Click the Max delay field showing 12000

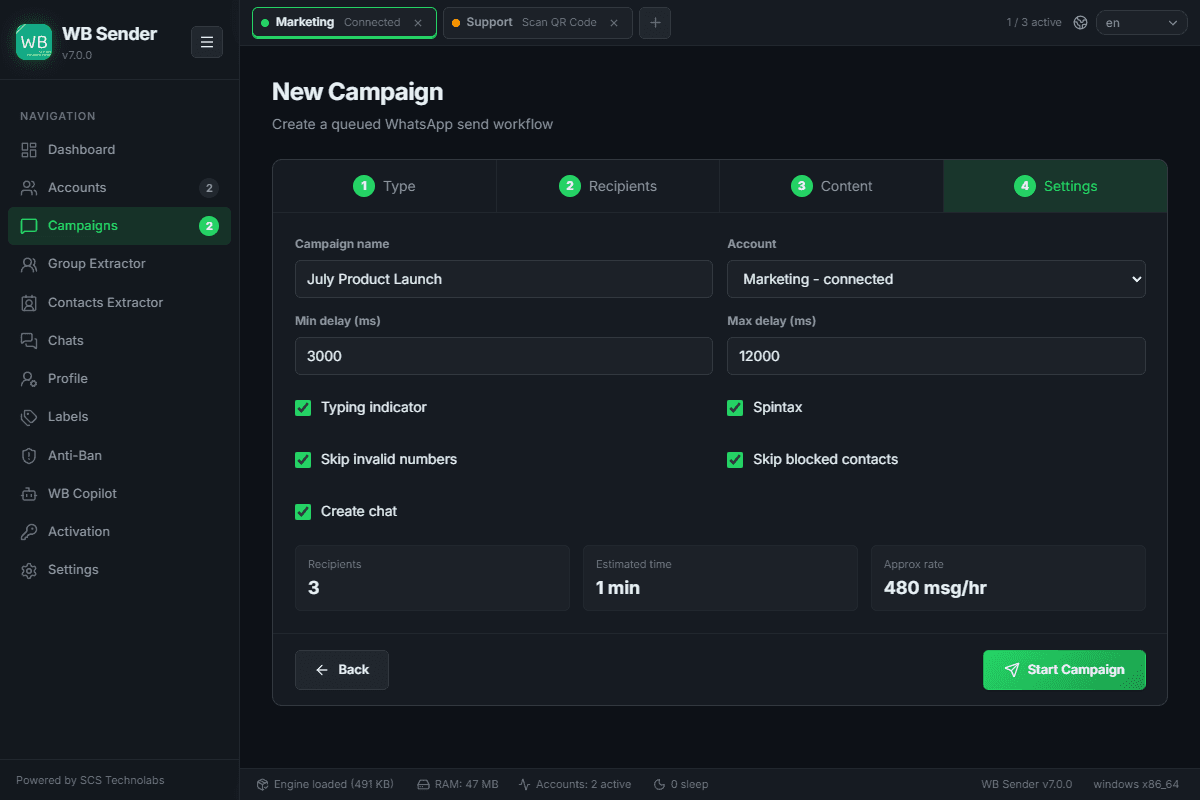[936, 356]
